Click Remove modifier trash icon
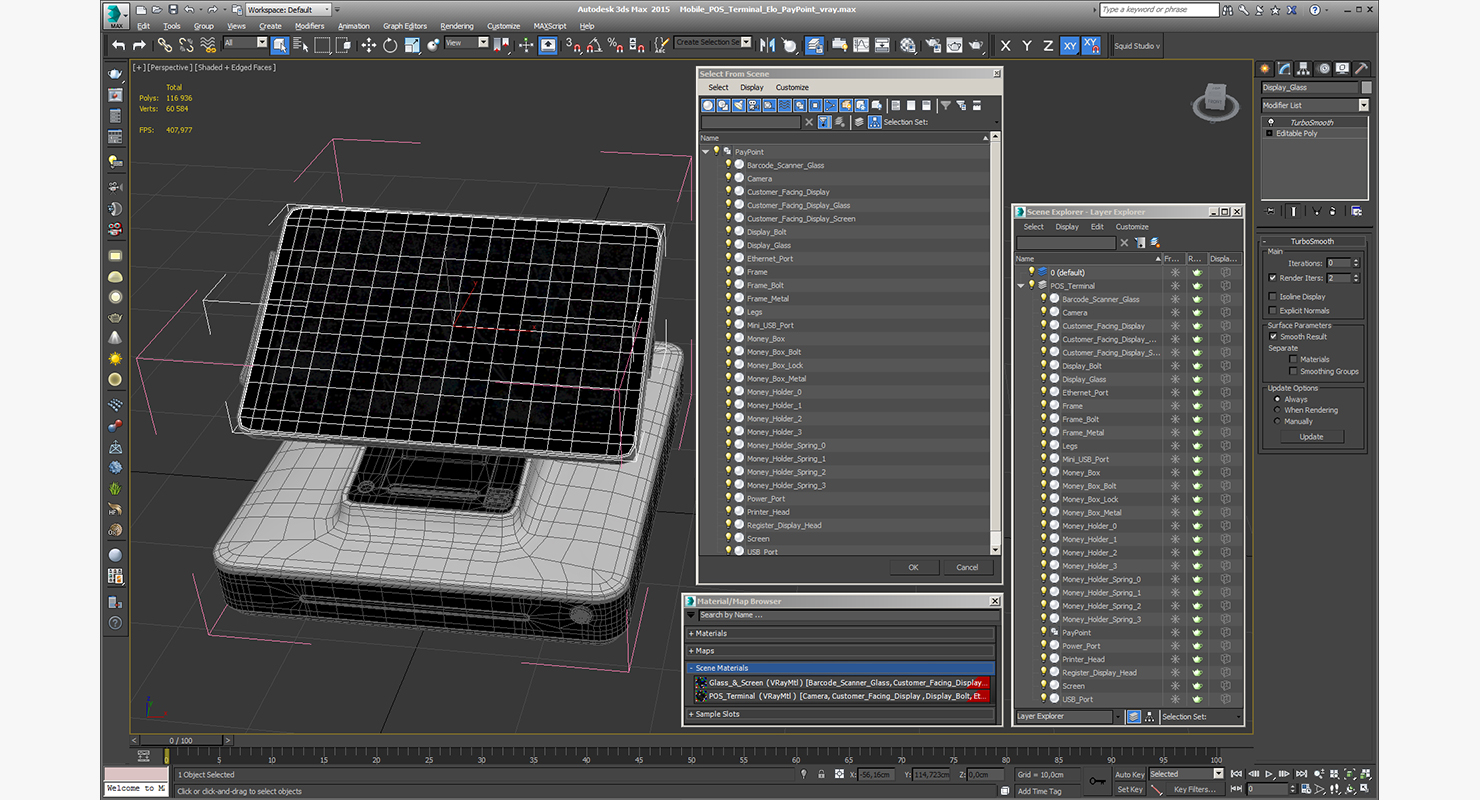This screenshot has width=1480, height=800. tap(1334, 211)
